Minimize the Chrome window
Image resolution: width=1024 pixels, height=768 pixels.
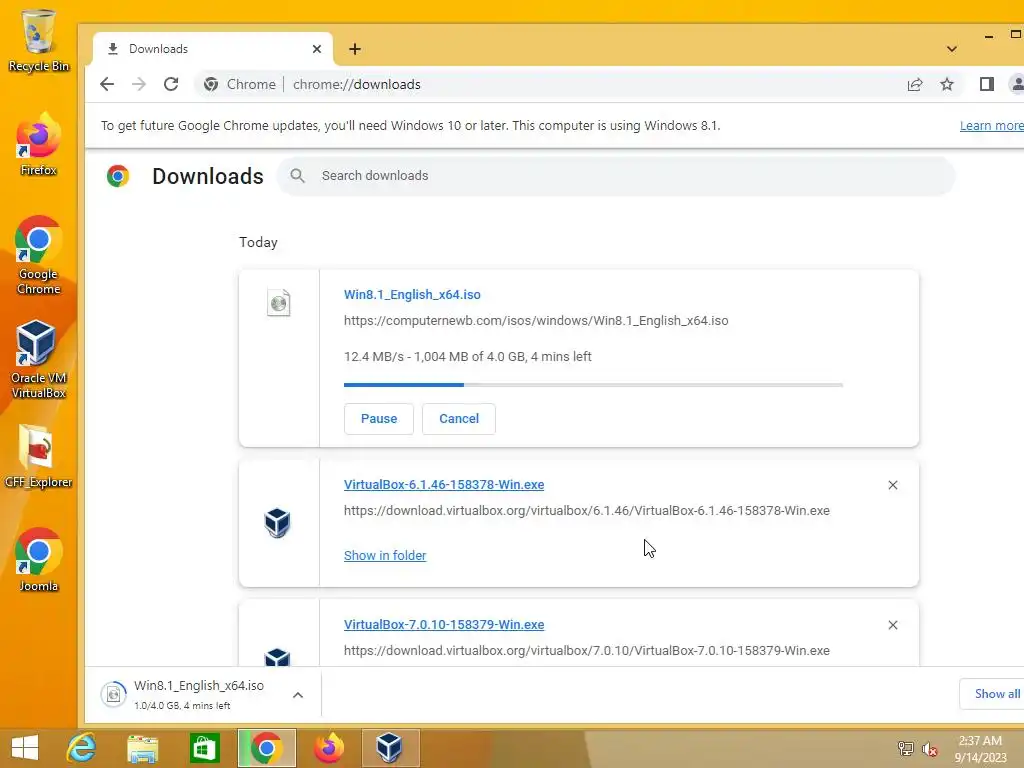(x=989, y=36)
